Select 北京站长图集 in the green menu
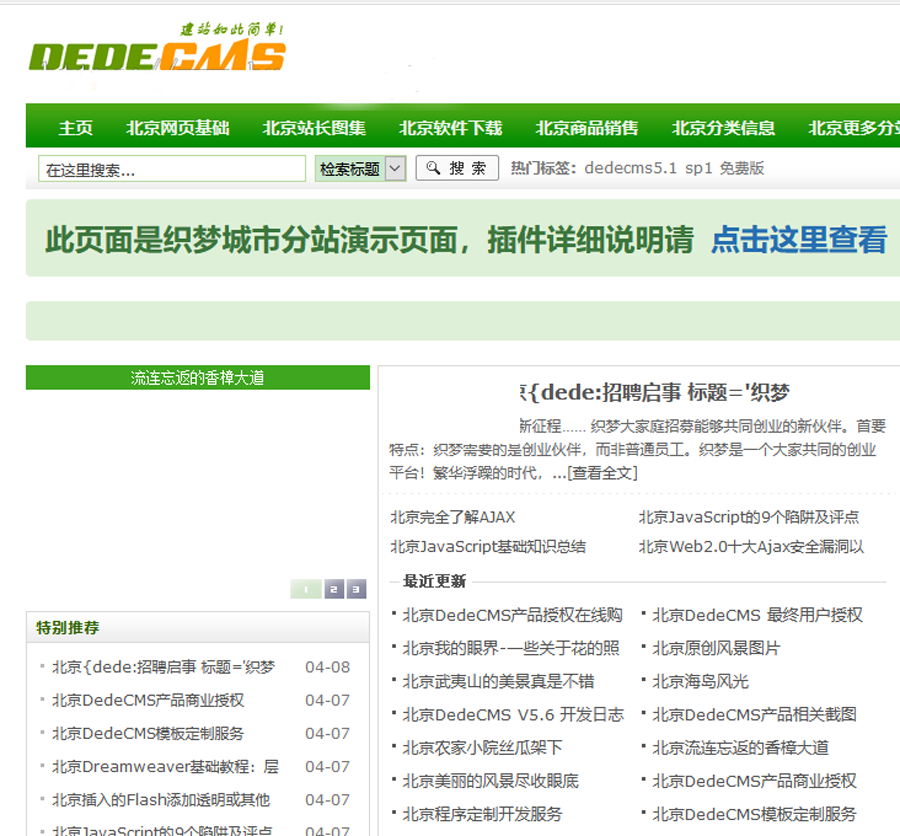The width and height of the screenshot is (900, 836). click(x=314, y=128)
